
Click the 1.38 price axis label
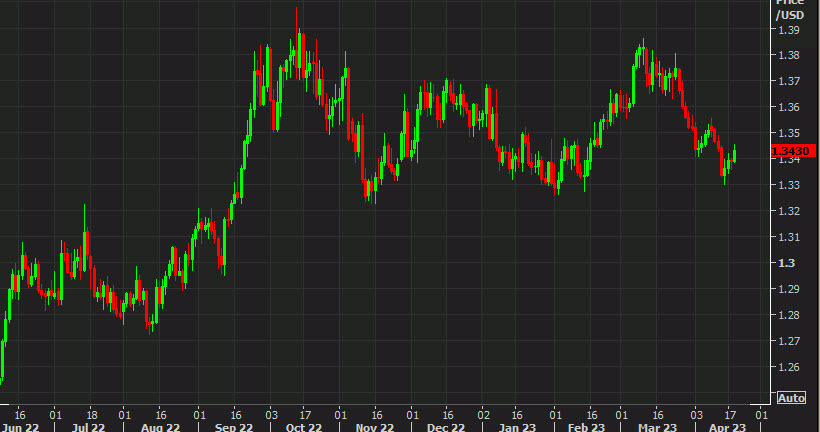pyautogui.click(x=789, y=55)
